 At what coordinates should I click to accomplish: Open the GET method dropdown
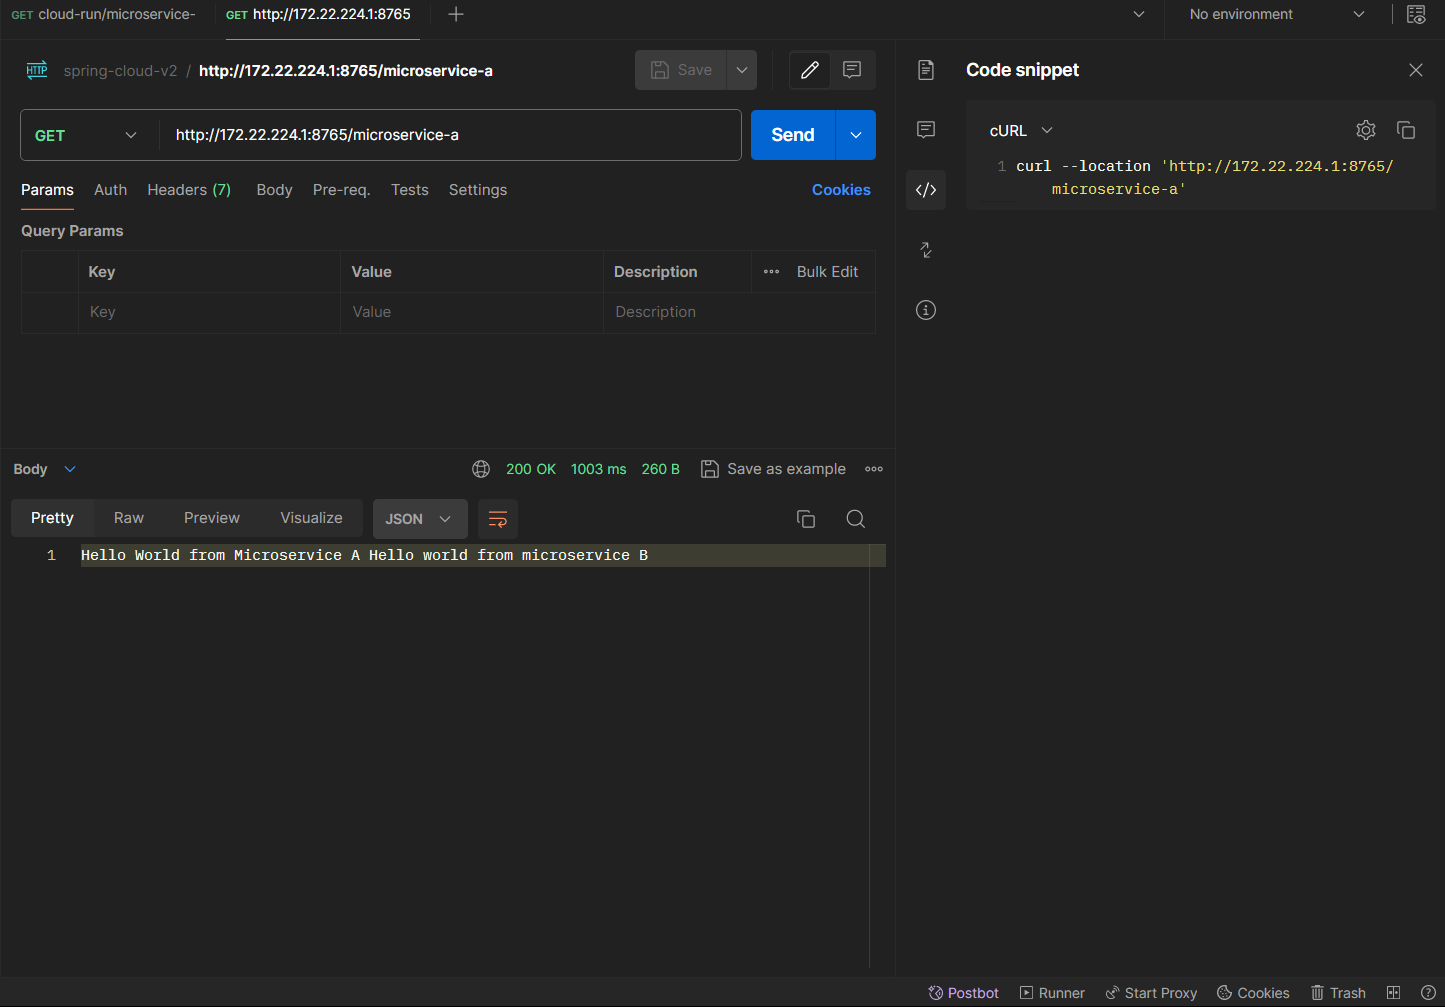89,135
